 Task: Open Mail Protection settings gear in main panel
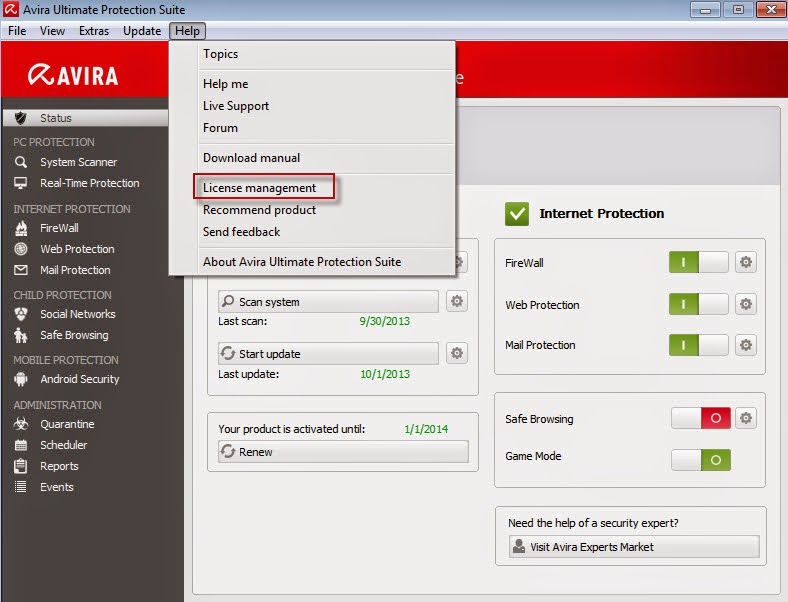[746, 345]
